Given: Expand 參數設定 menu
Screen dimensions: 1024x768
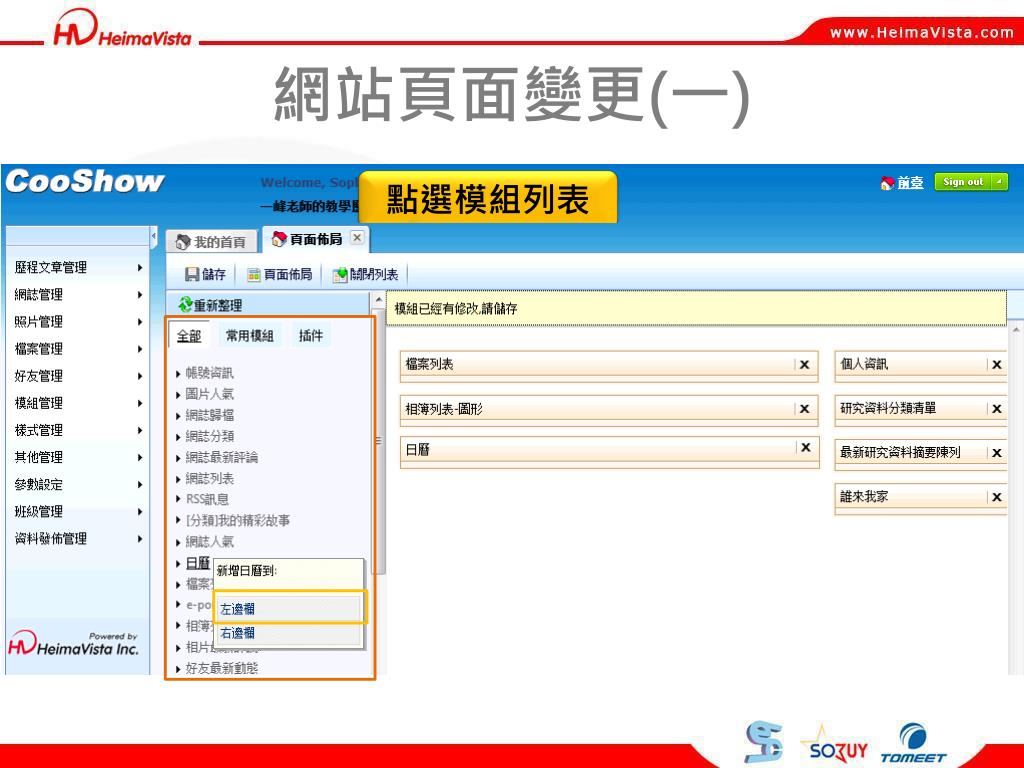Looking at the screenshot, I should coord(78,485).
